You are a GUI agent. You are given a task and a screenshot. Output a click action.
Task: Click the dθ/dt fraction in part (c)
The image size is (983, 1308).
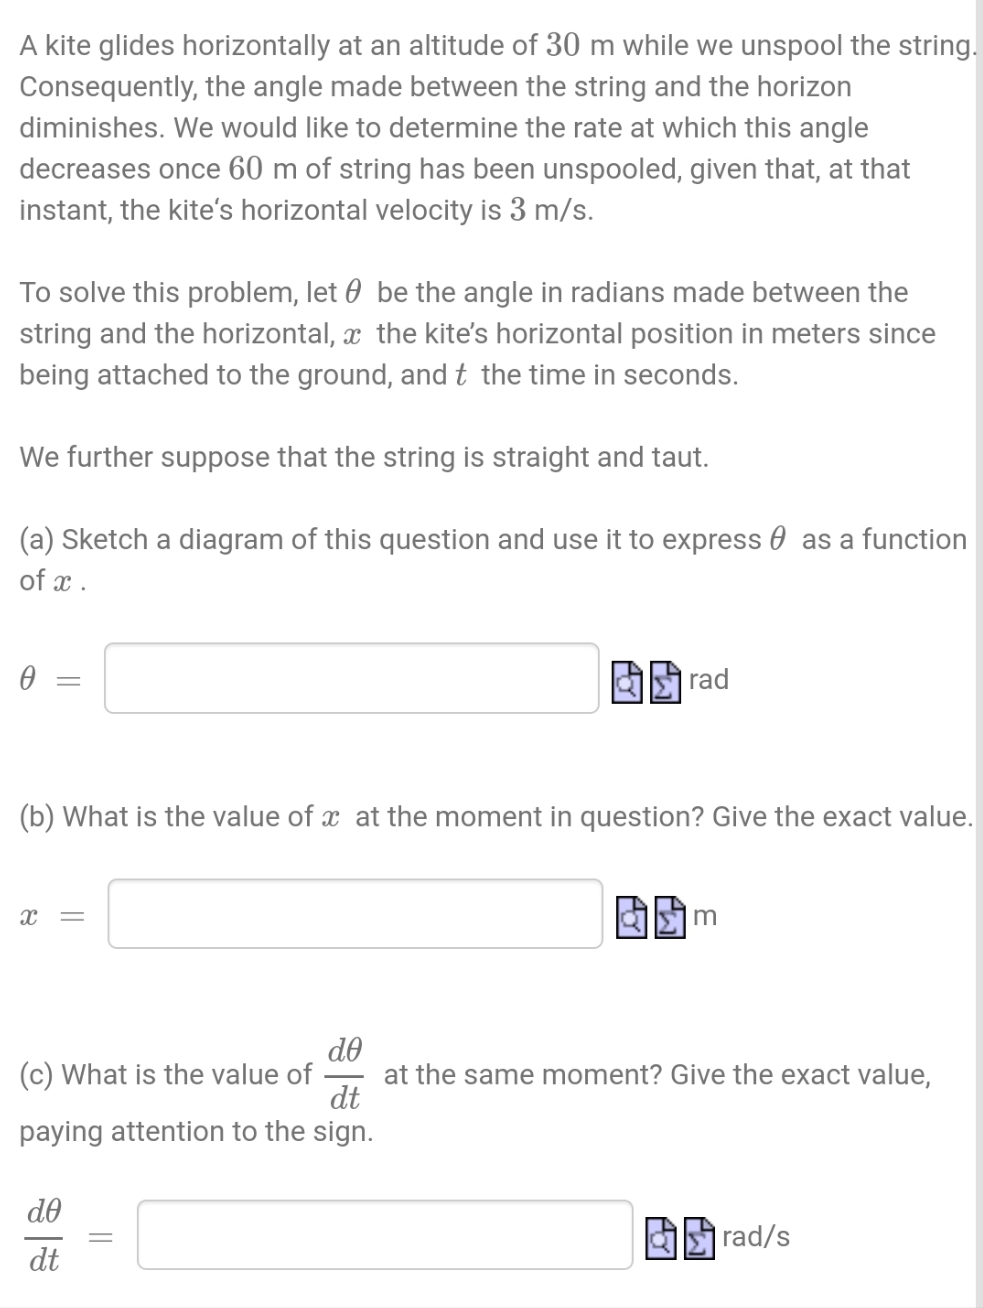click(344, 1074)
